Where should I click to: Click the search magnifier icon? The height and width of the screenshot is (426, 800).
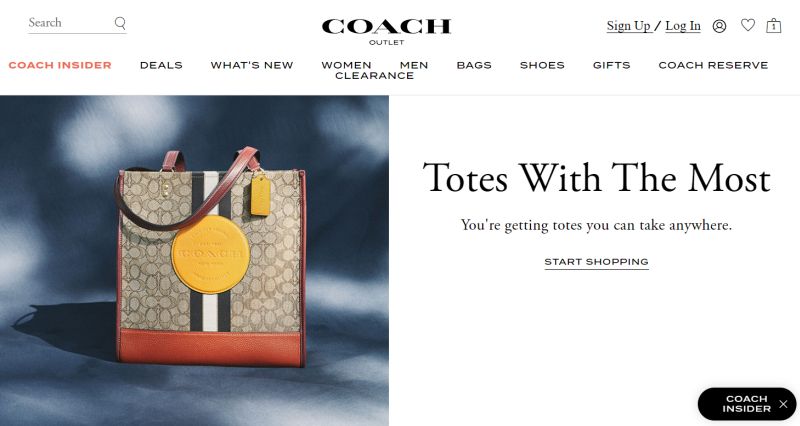[120, 23]
